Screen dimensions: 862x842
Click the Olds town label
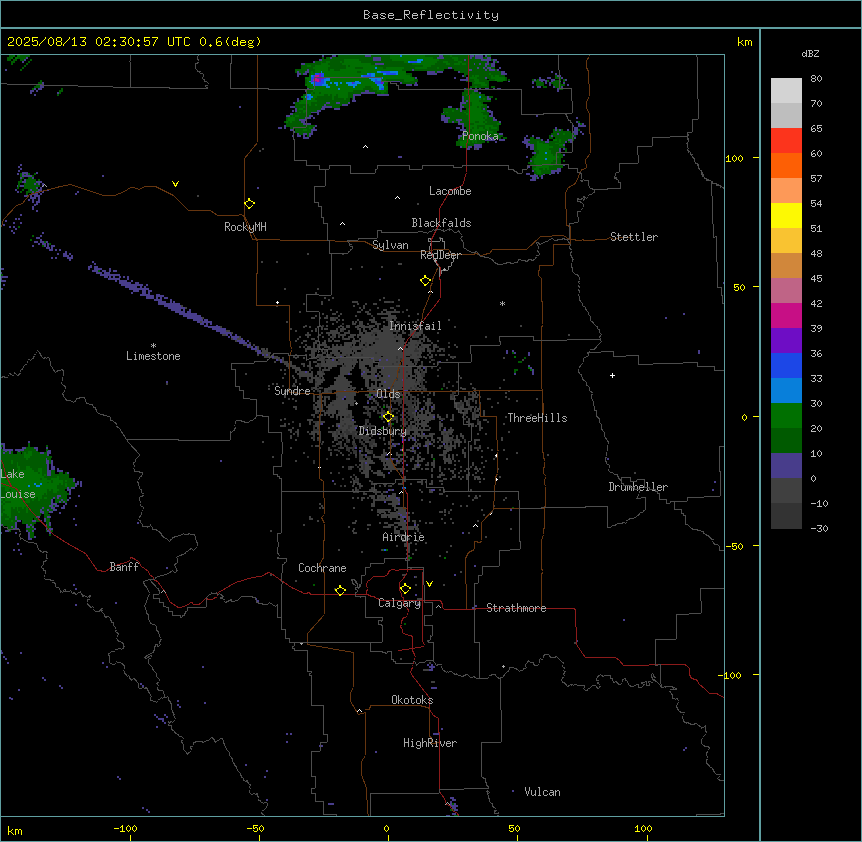click(x=388, y=394)
